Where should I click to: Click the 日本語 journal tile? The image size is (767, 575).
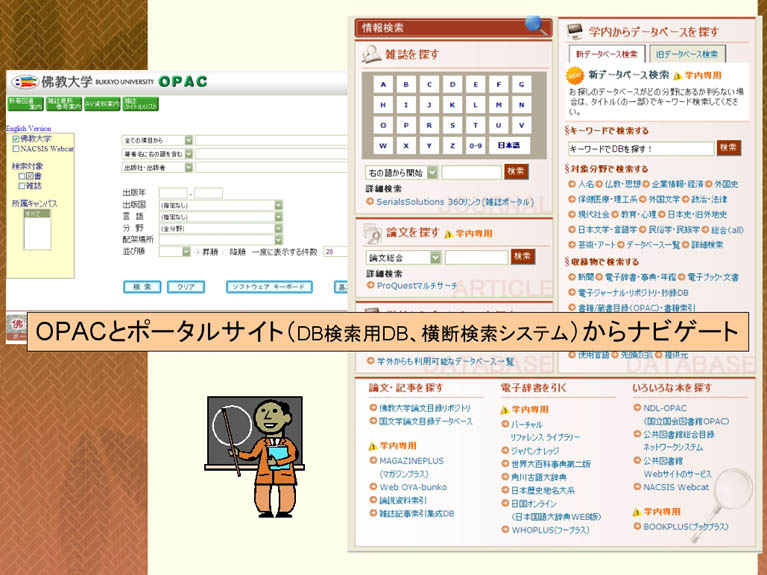point(509,145)
